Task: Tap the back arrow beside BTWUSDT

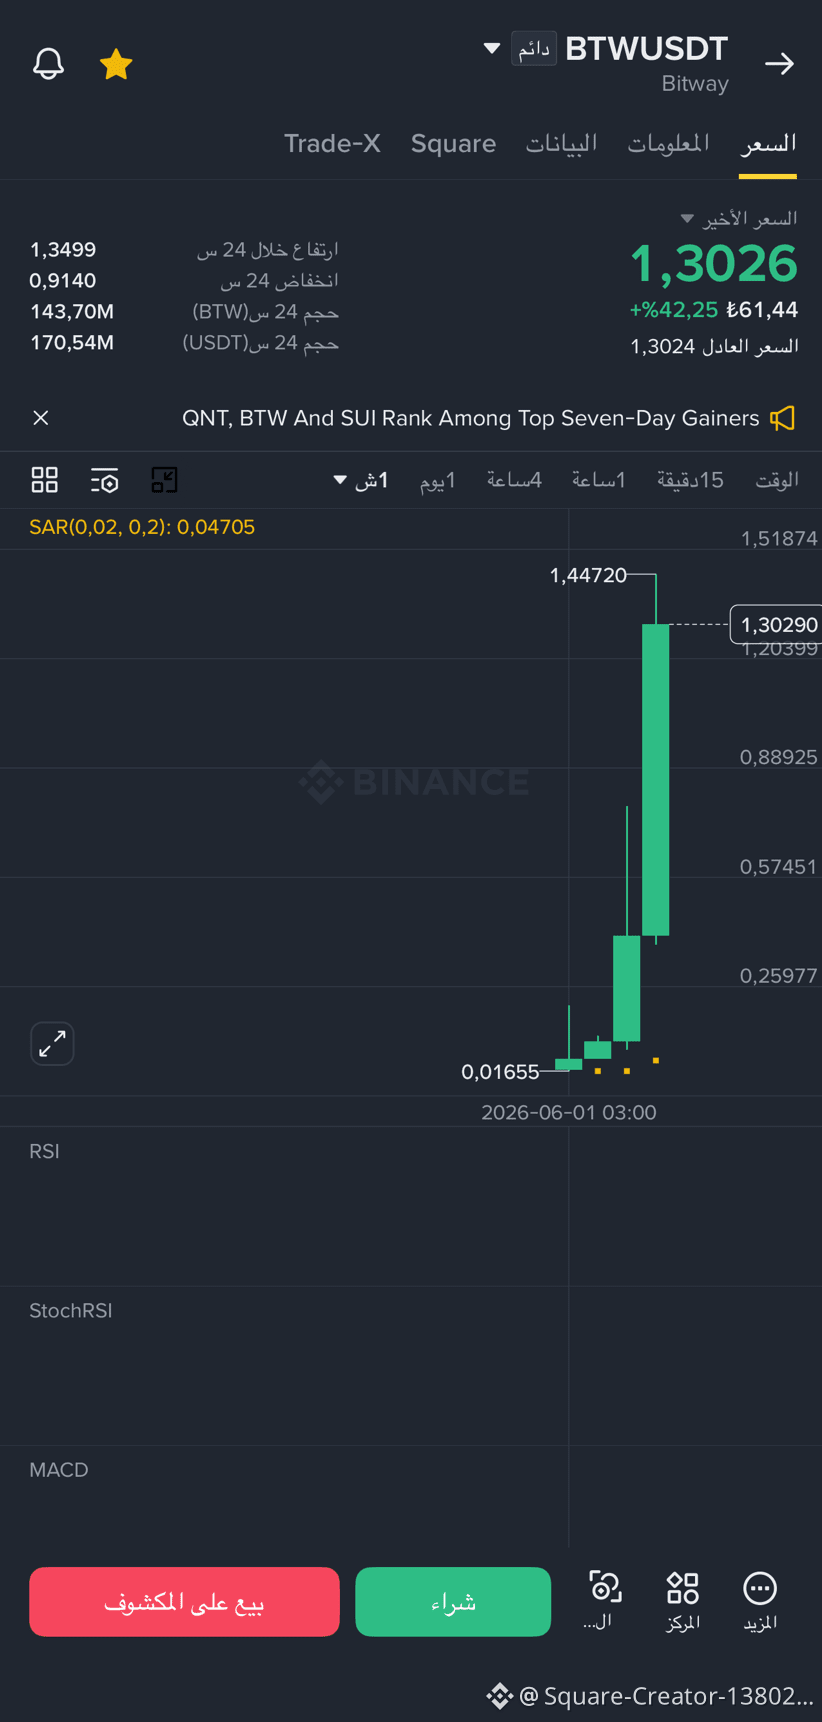Action: (x=779, y=64)
